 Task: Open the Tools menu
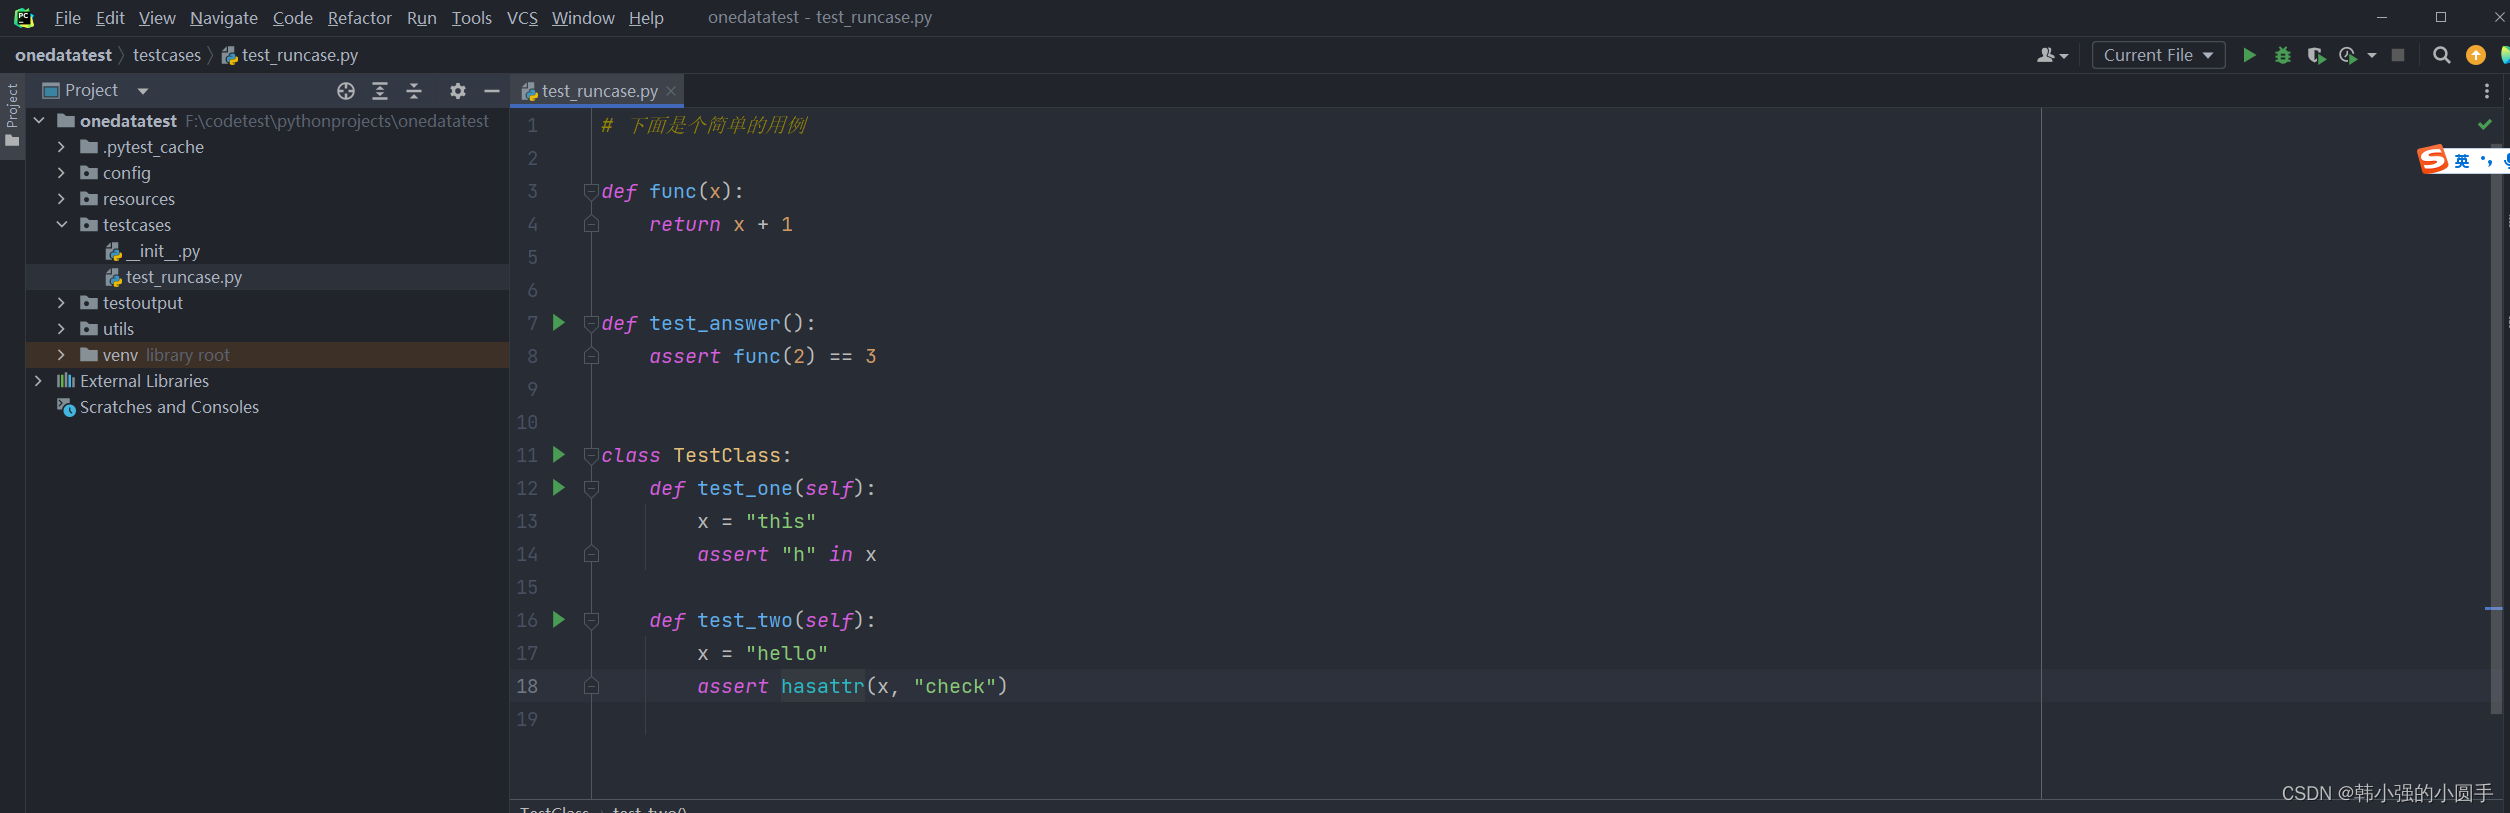click(x=471, y=18)
